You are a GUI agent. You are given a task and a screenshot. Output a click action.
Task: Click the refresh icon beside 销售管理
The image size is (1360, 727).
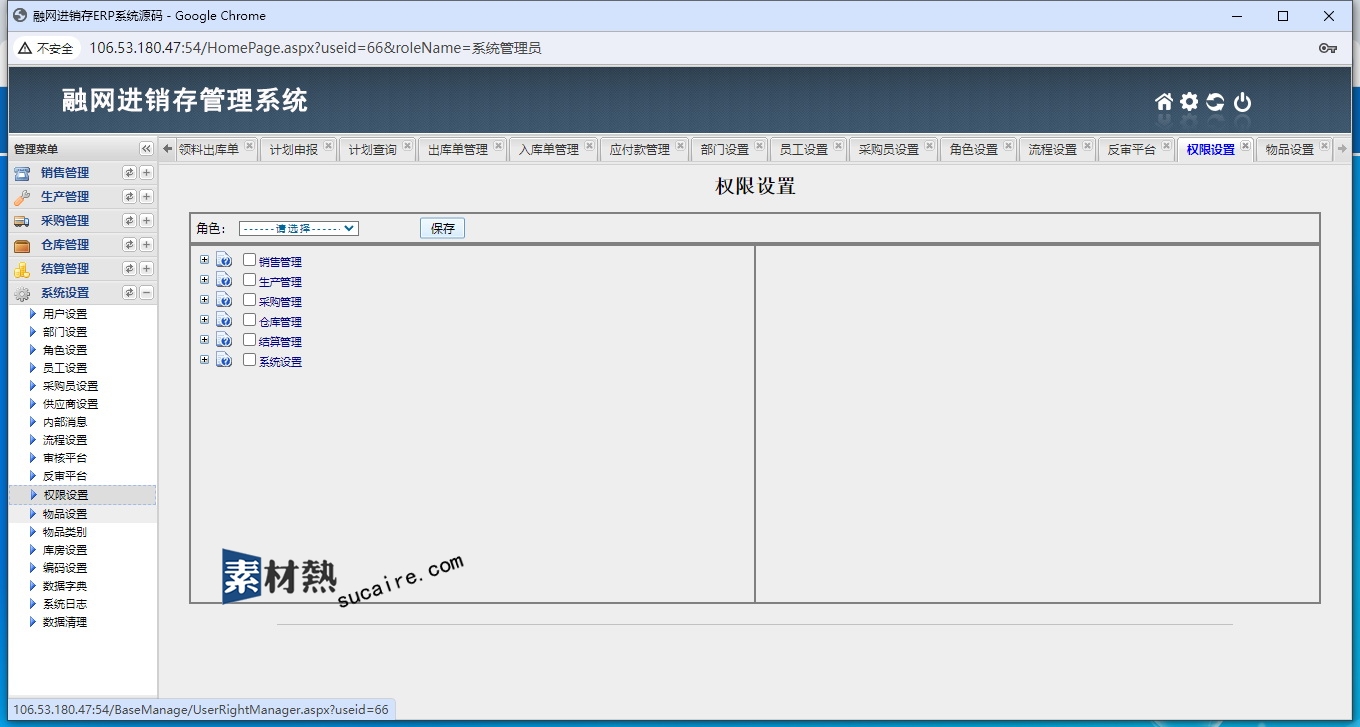(129, 172)
